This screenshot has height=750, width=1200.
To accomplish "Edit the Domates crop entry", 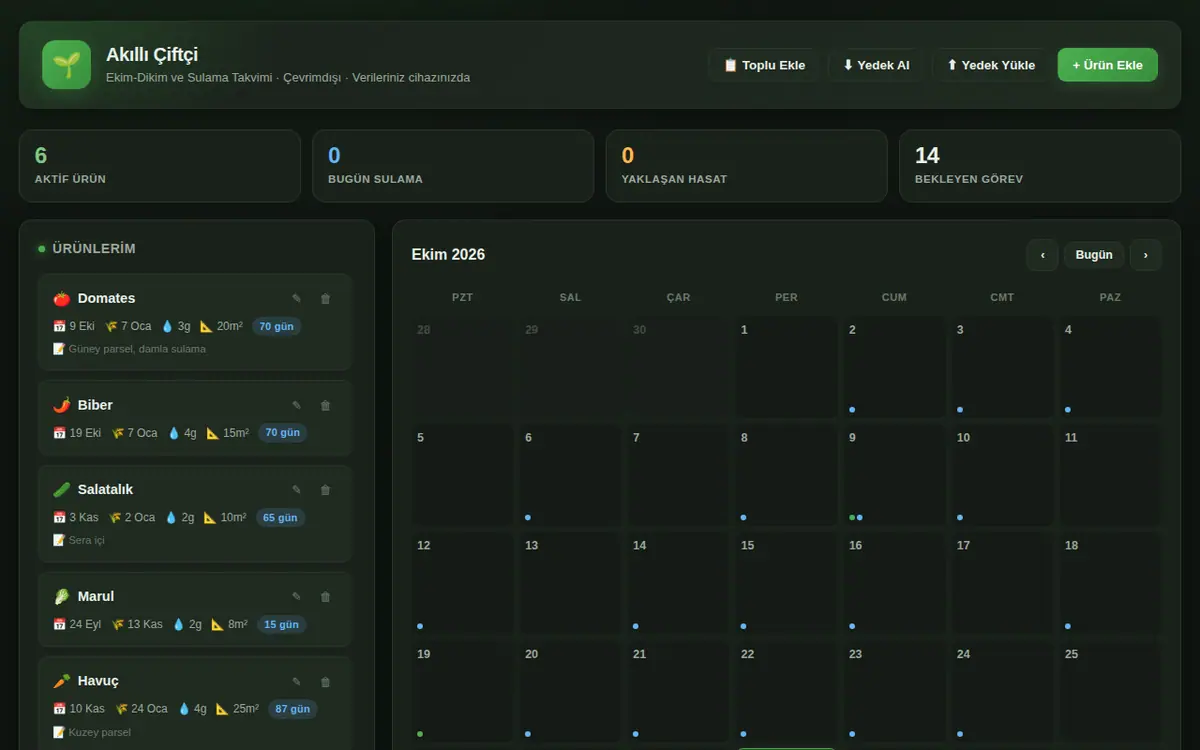I will (296, 298).
